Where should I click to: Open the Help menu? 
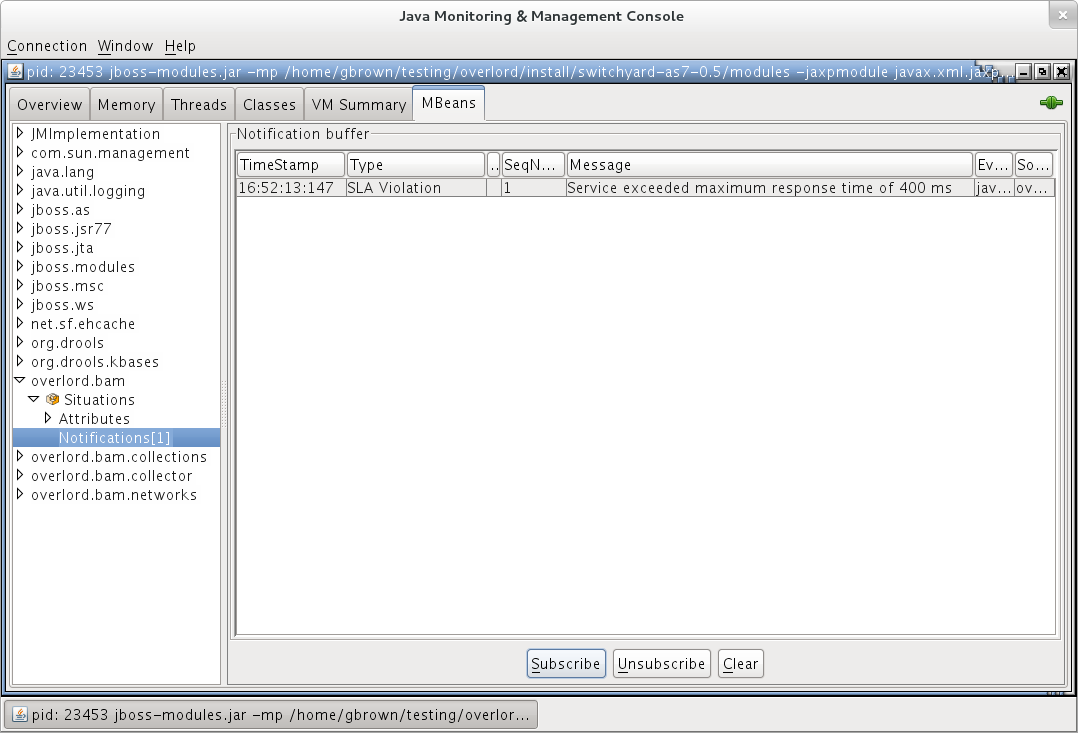coord(180,46)
